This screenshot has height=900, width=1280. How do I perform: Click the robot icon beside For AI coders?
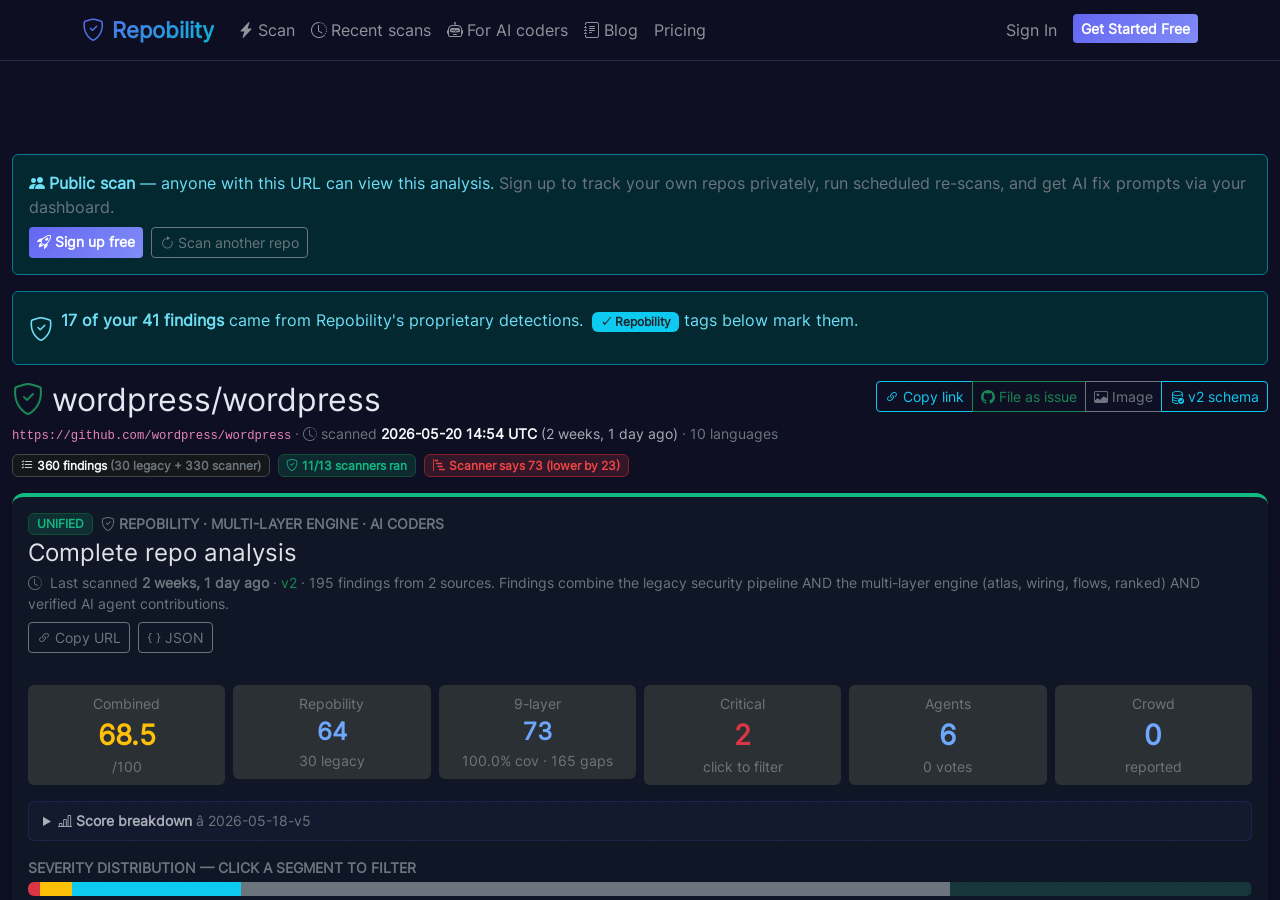pos(455,30)
